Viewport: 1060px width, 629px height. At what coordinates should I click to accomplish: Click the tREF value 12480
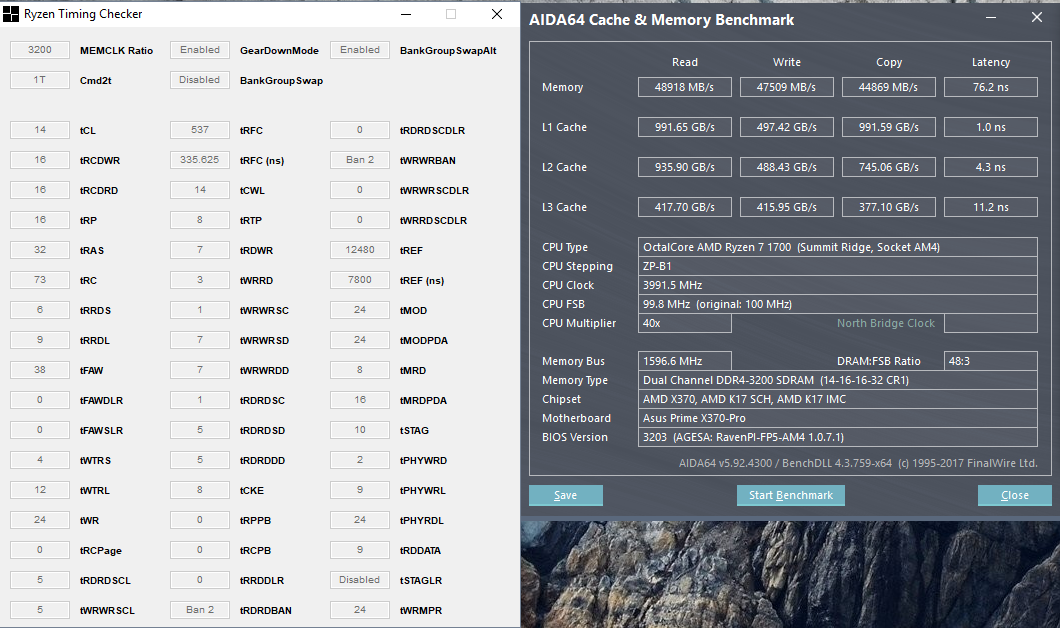coord(360,250)
